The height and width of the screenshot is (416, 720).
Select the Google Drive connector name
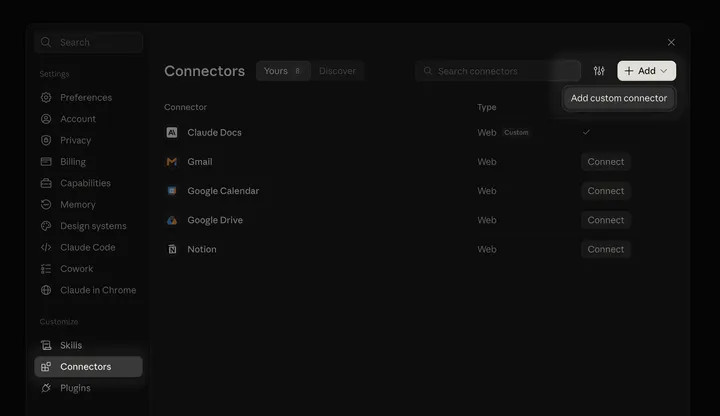pyautogui.click(x=215, y=220)
